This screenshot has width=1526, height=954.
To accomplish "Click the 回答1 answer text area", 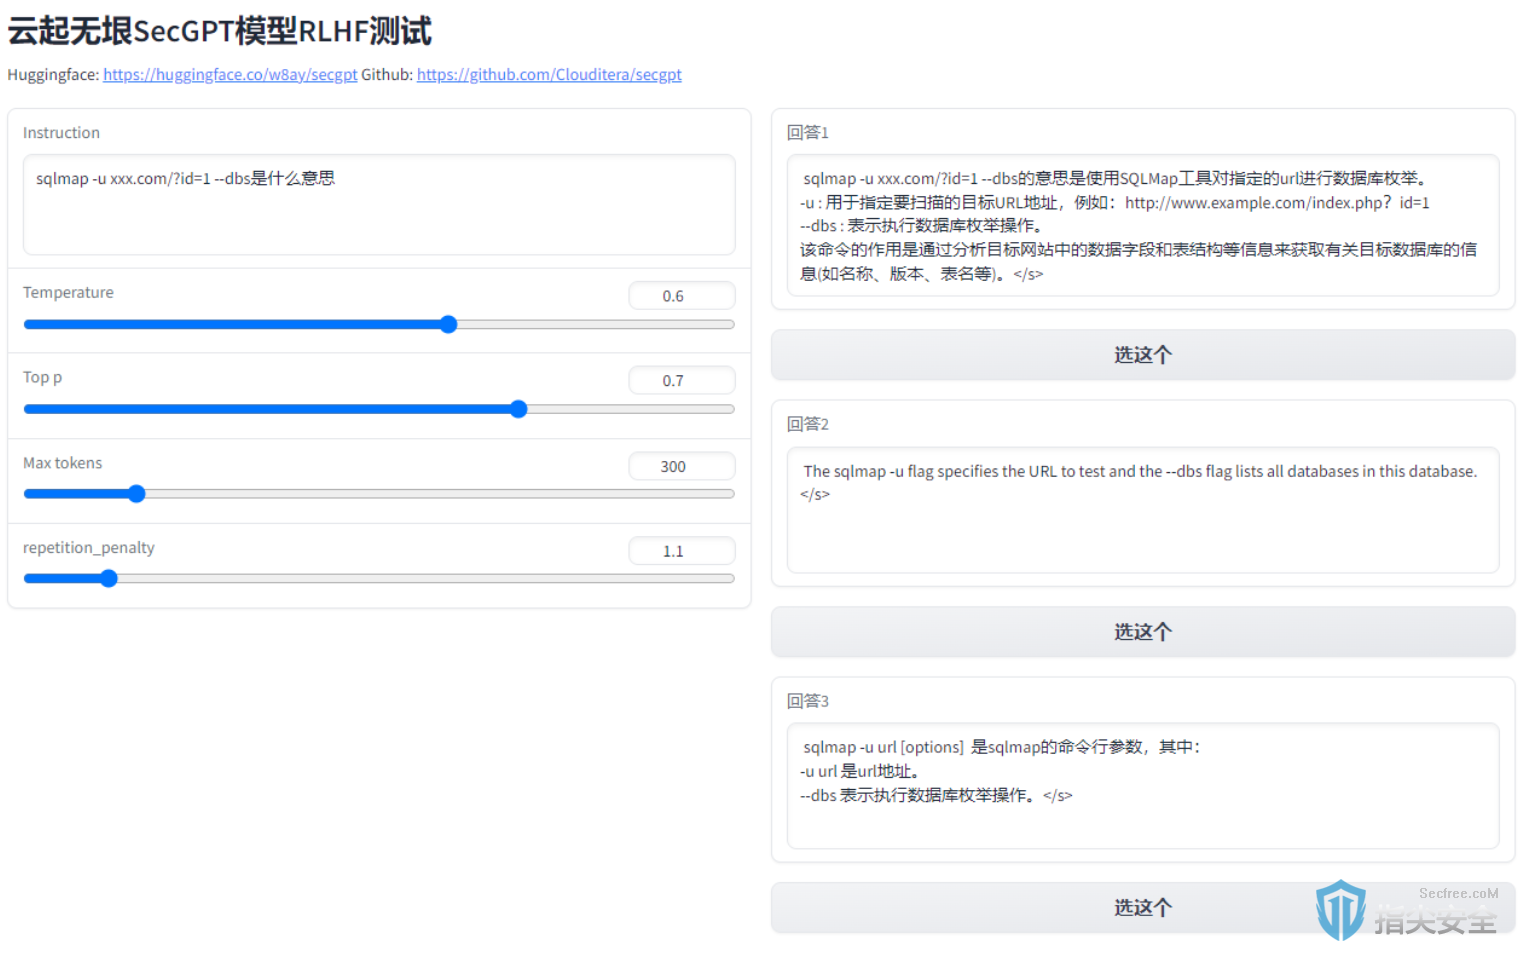I will tap(1143, 226).
